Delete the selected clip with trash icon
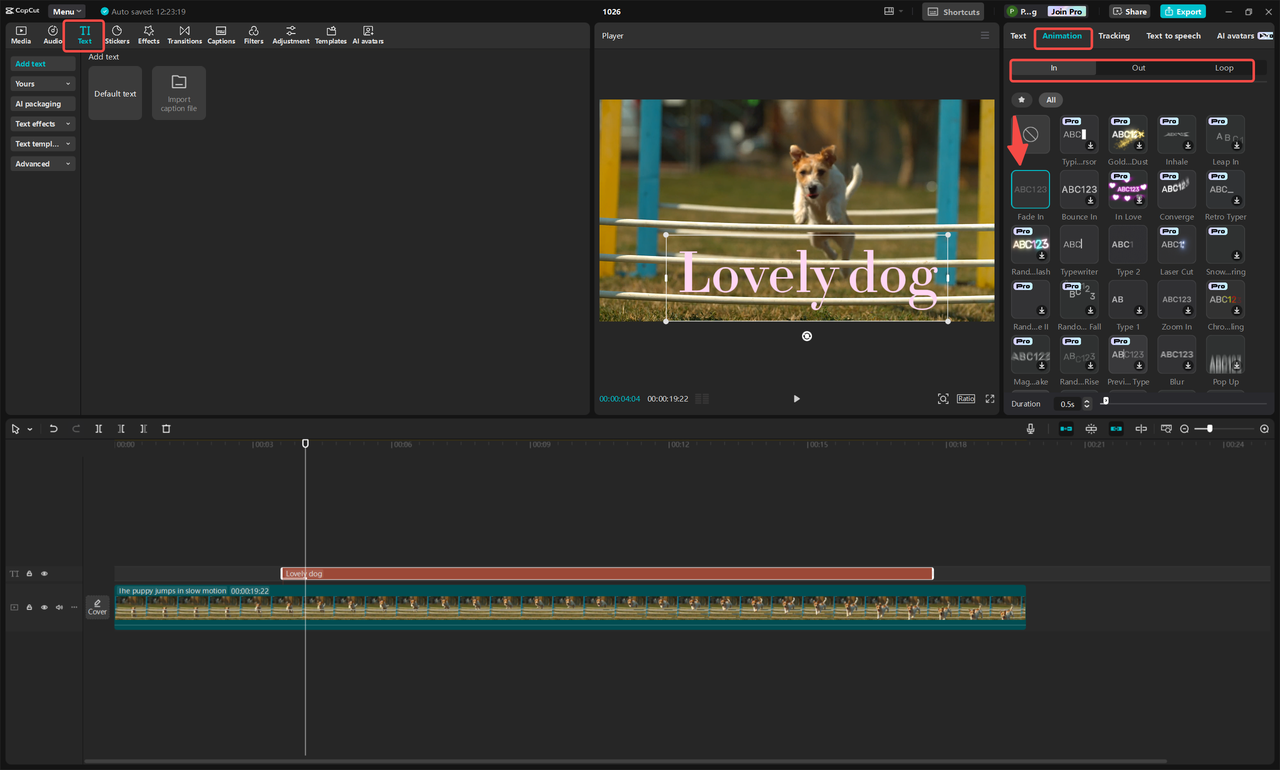Viewport: 1280px width, 770px height. click(x=166, y=429)
